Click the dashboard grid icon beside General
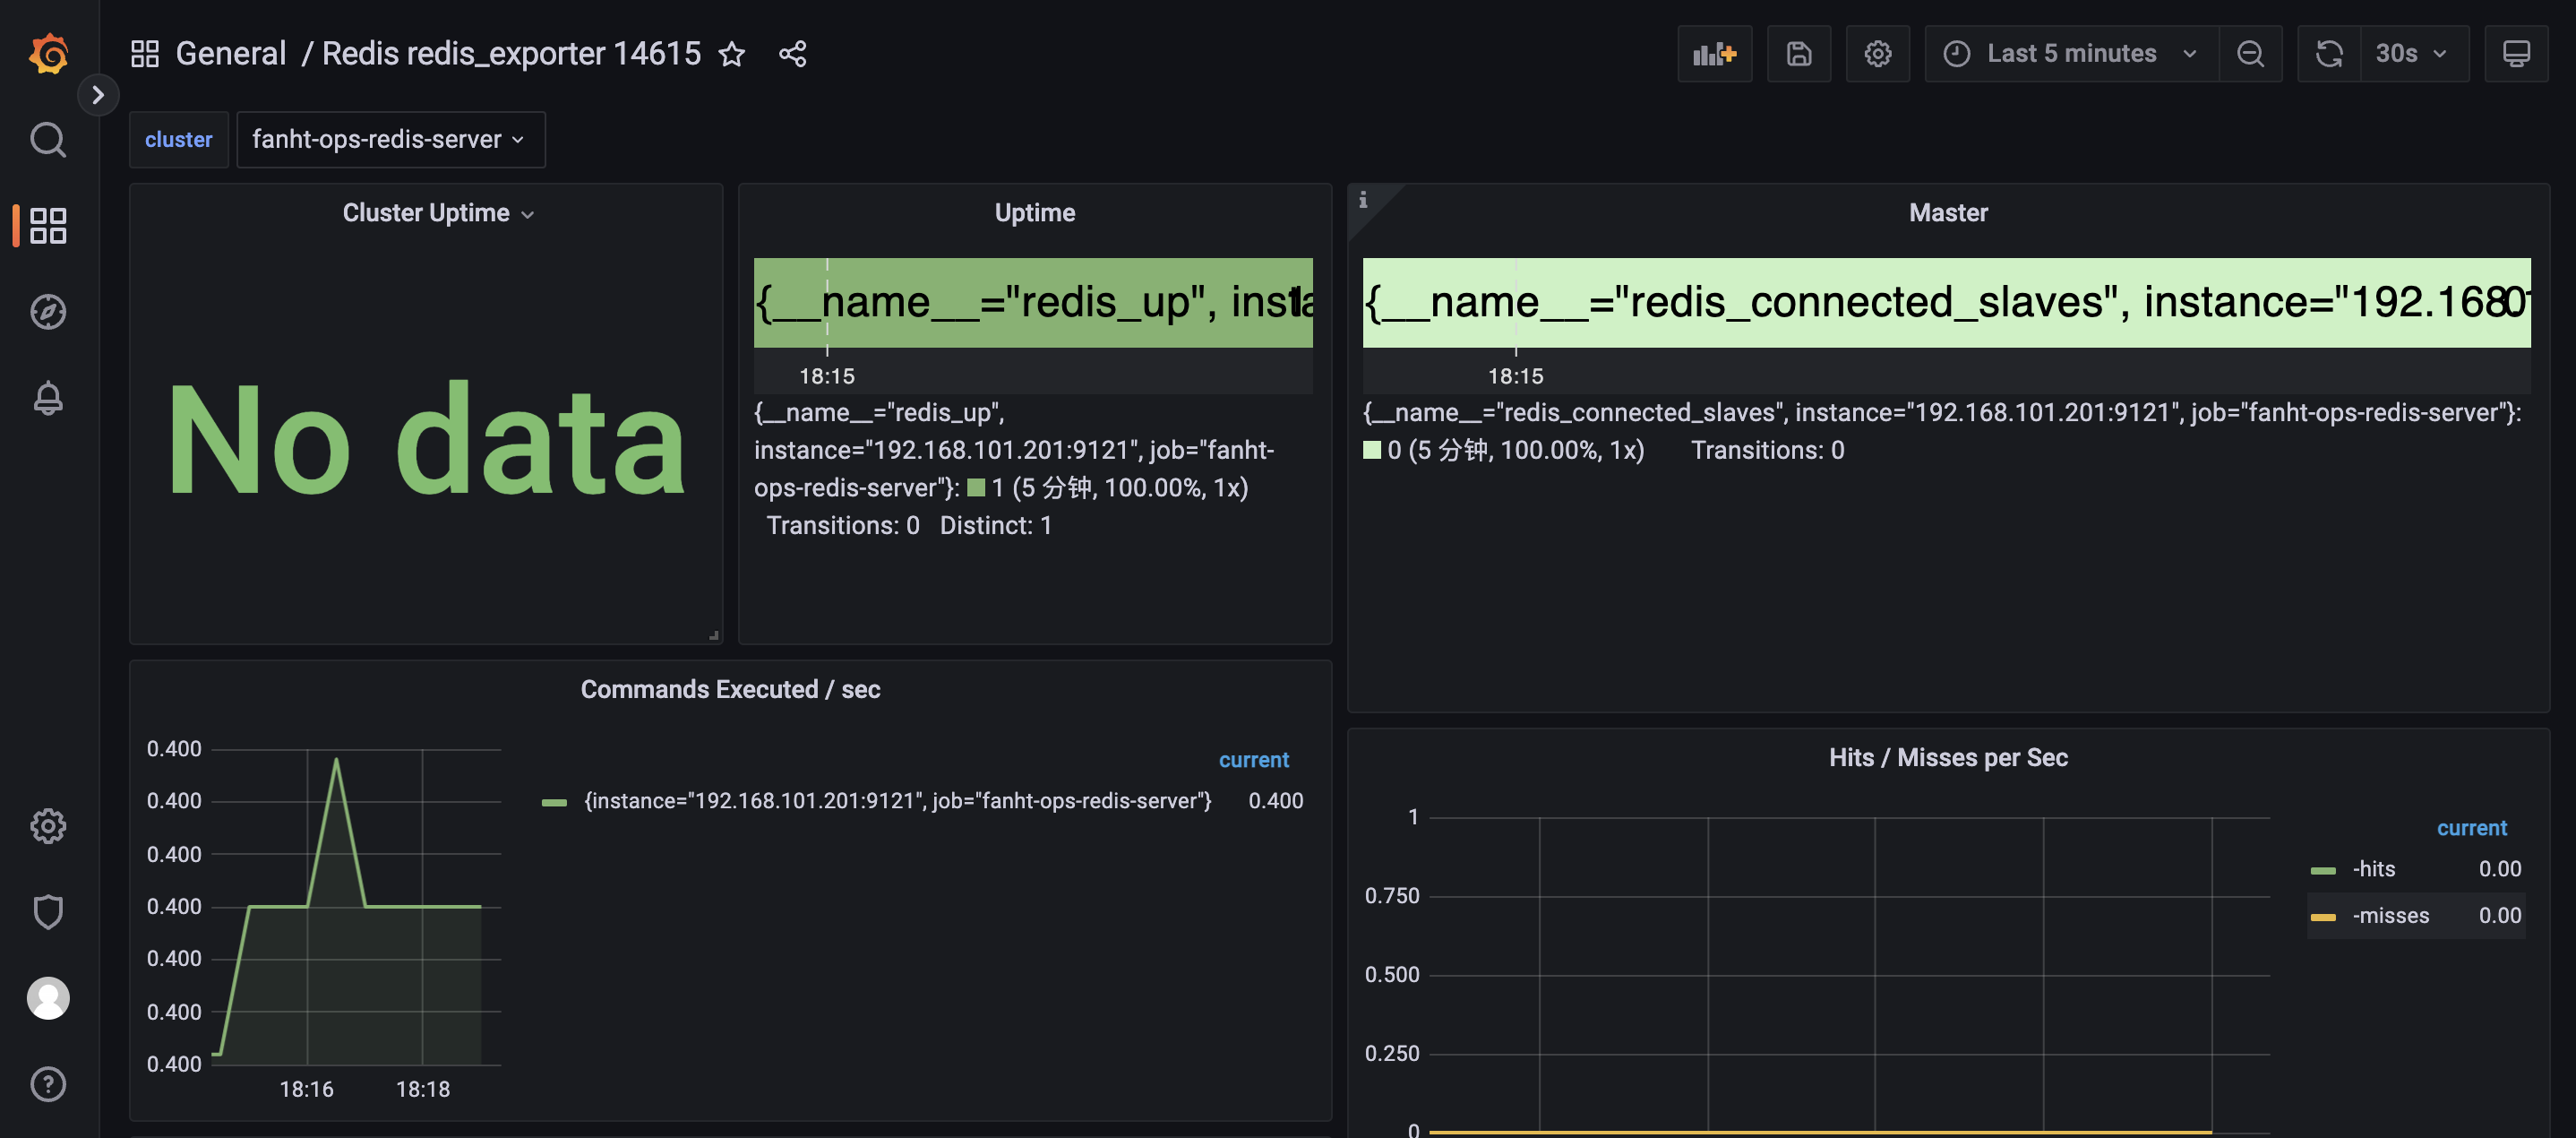Viewport: 2576px width, 1138px height. click(x=145, y=54)
